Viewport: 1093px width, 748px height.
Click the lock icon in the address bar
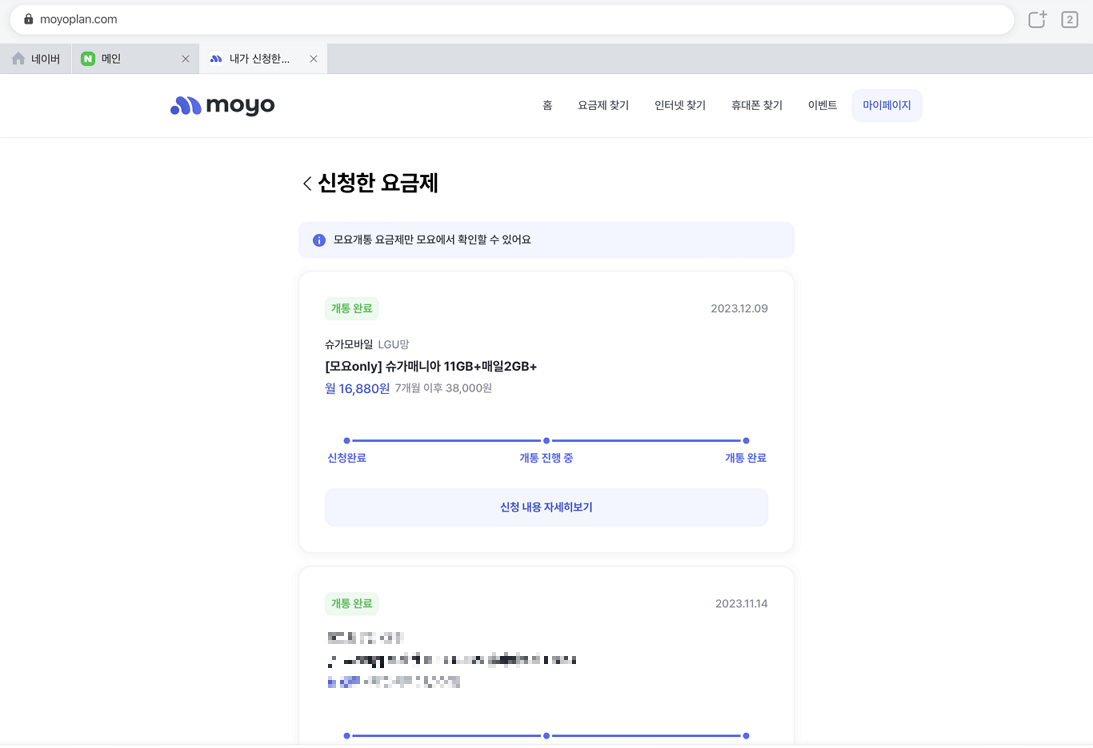pos(29,19)
